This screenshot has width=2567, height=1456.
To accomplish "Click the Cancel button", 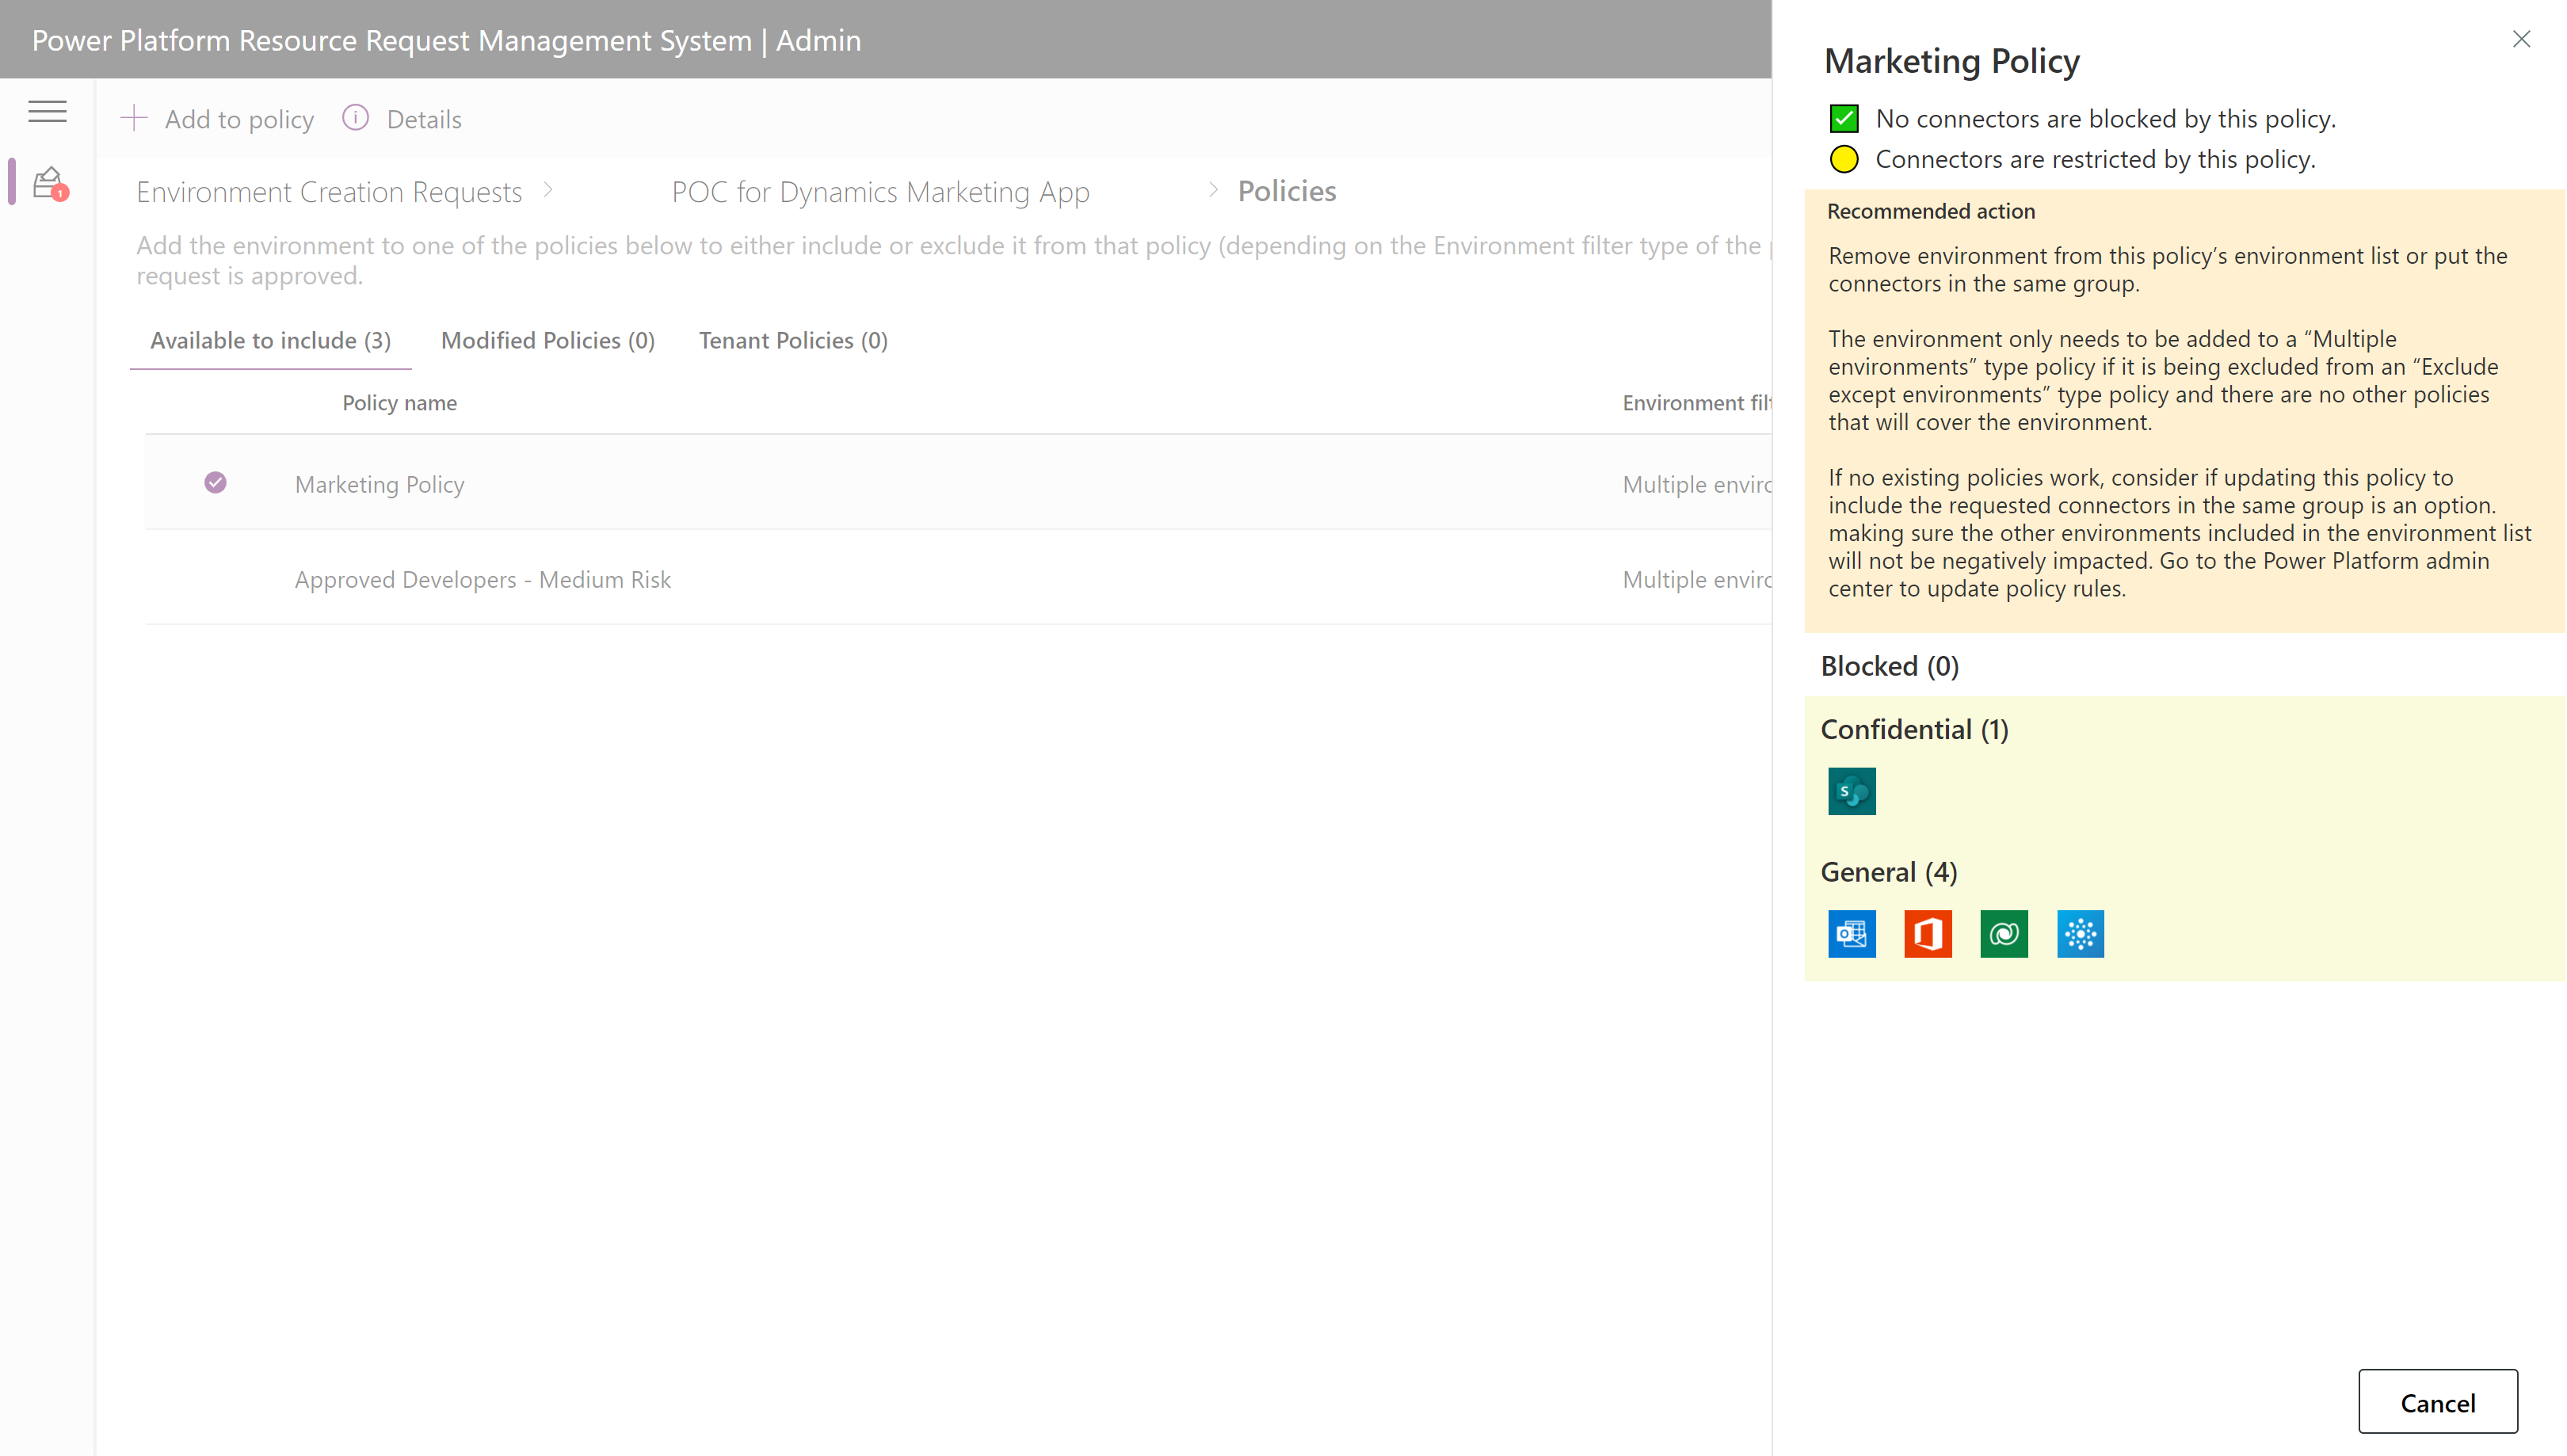I will click(2439, 1401).
